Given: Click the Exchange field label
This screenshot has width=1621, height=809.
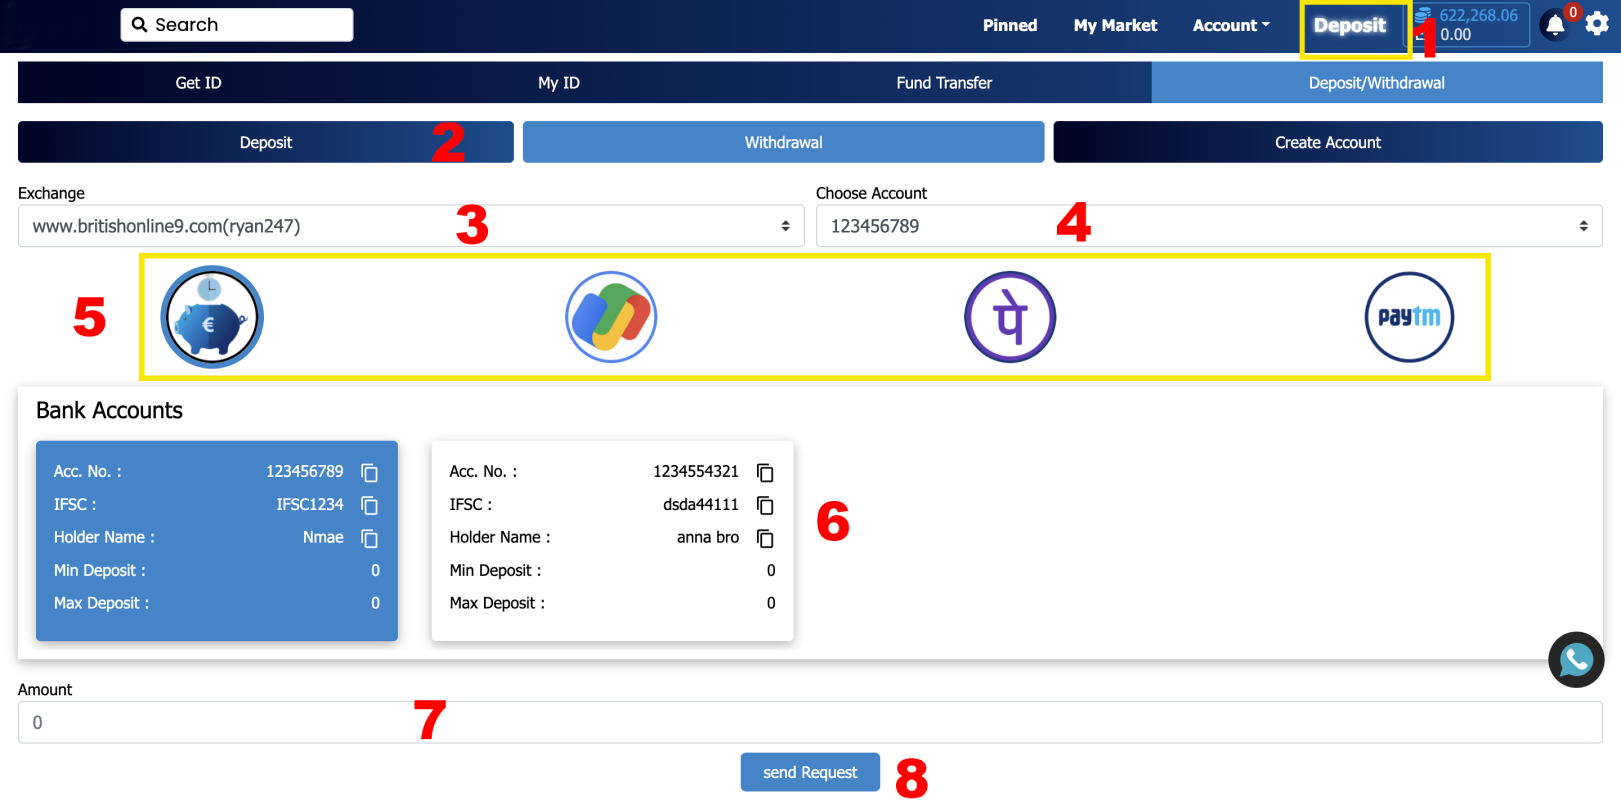Looking at the screenshot, I should coord(51,193).
